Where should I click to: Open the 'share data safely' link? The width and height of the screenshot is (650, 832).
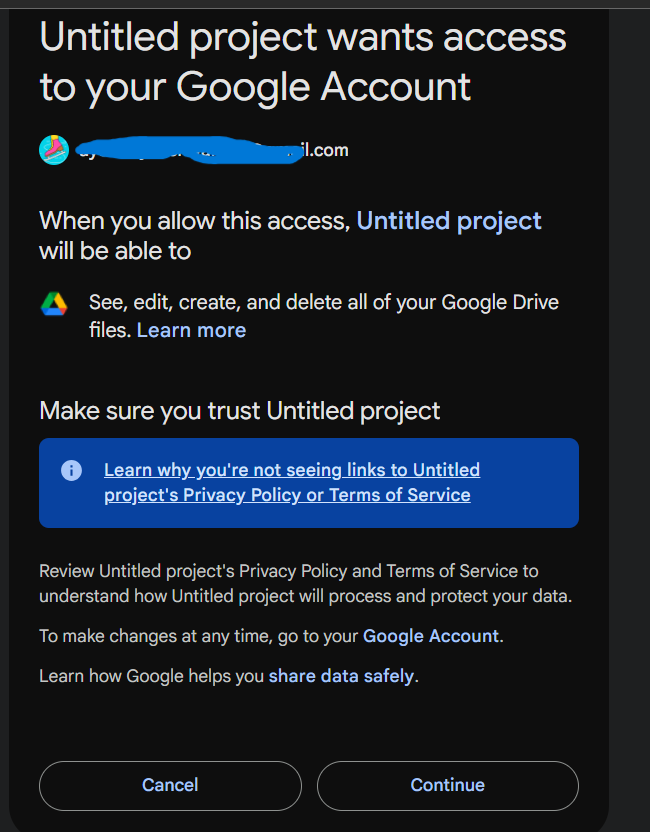[341, 676]
